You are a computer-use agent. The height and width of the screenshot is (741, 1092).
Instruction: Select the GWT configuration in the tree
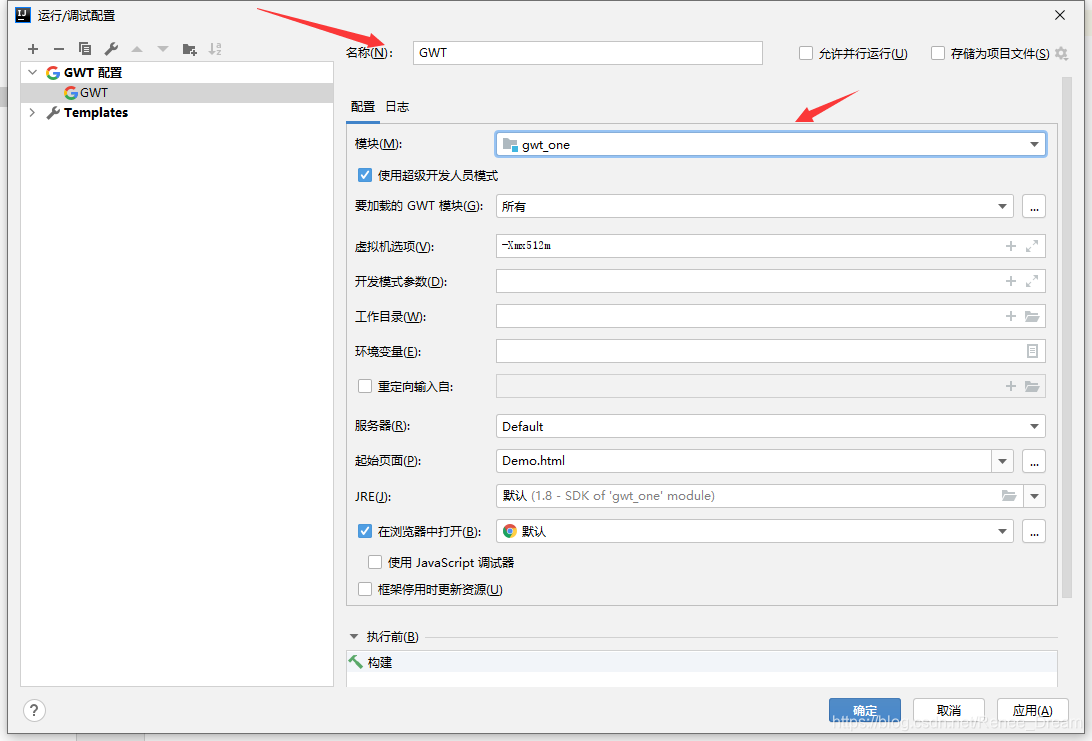[177, 93]
